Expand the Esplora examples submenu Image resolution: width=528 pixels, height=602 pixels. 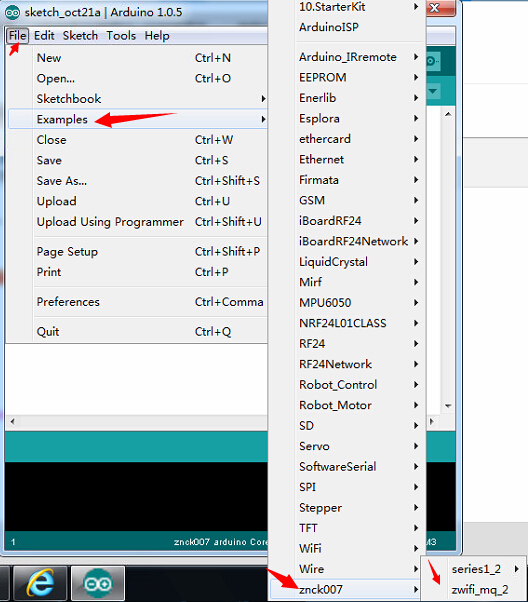[347, 118]
